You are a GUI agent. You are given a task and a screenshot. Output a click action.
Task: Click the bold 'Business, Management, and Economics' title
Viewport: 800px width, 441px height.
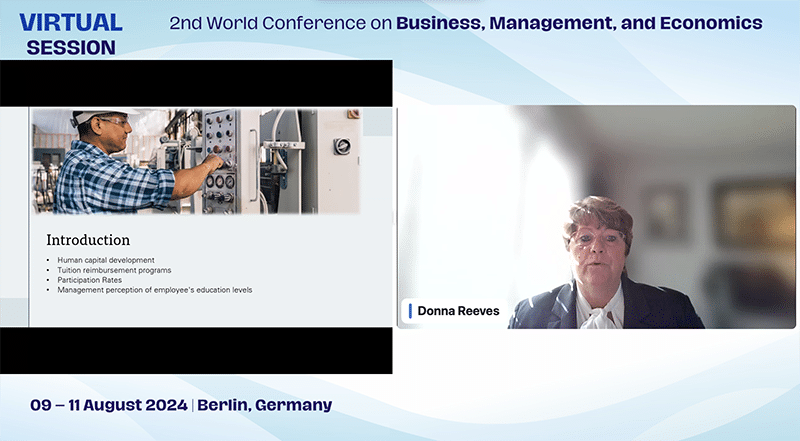(579, 23)
